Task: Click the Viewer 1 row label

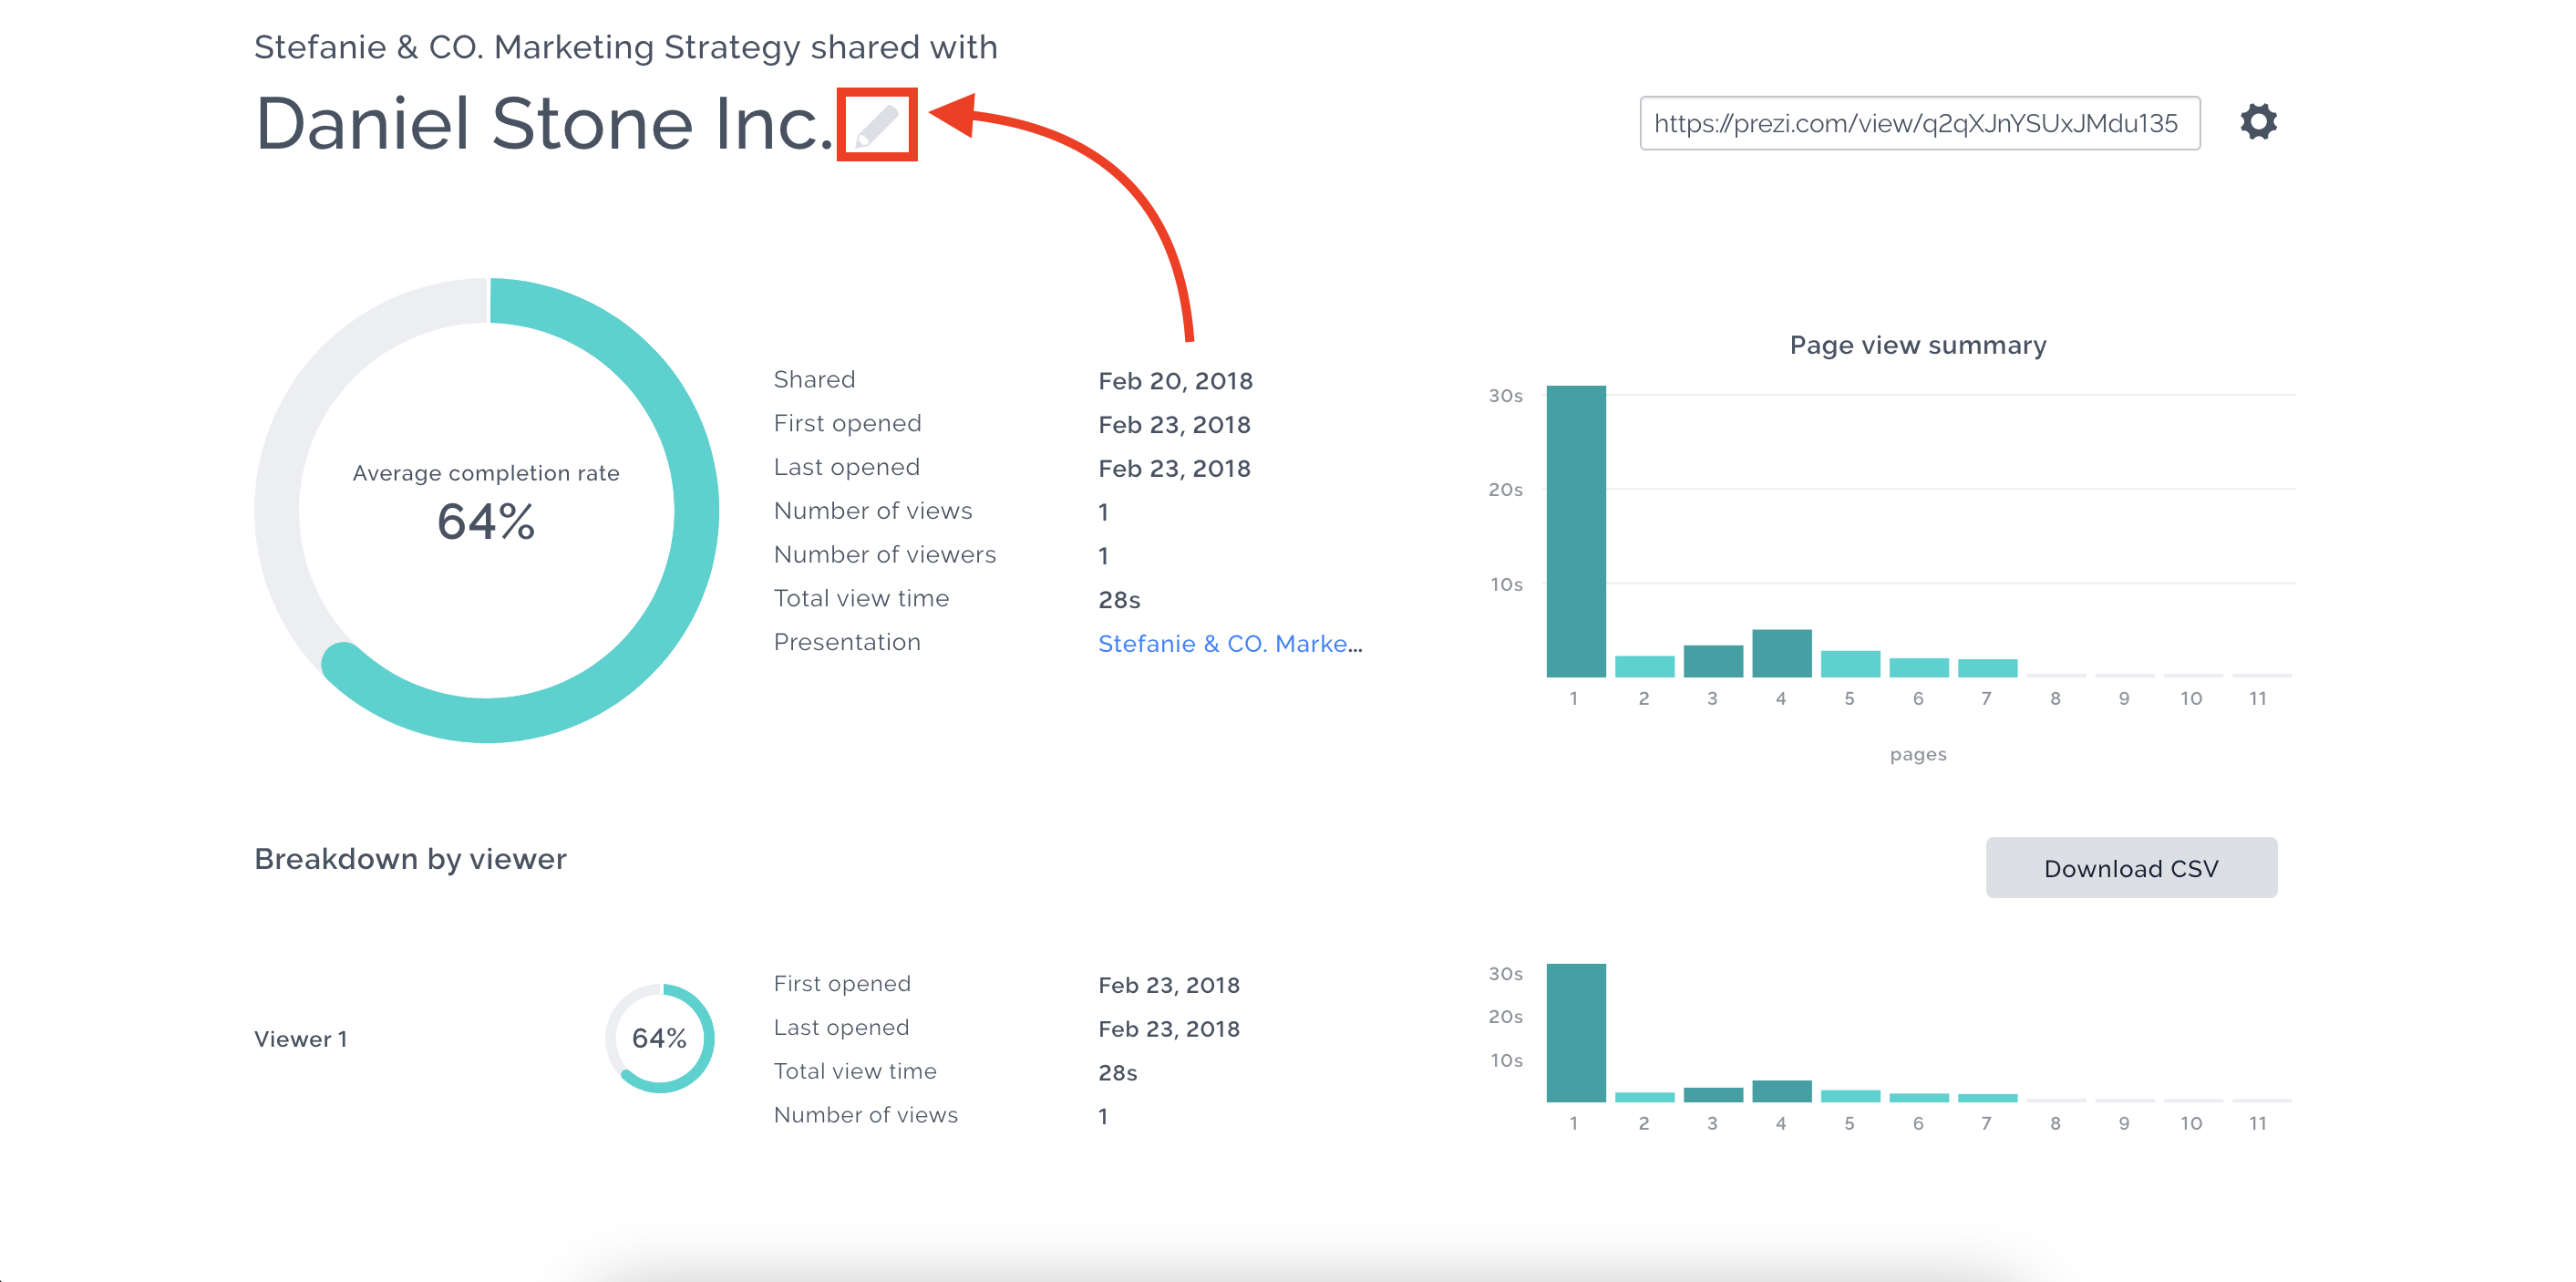Action: tap(300, 1039)
